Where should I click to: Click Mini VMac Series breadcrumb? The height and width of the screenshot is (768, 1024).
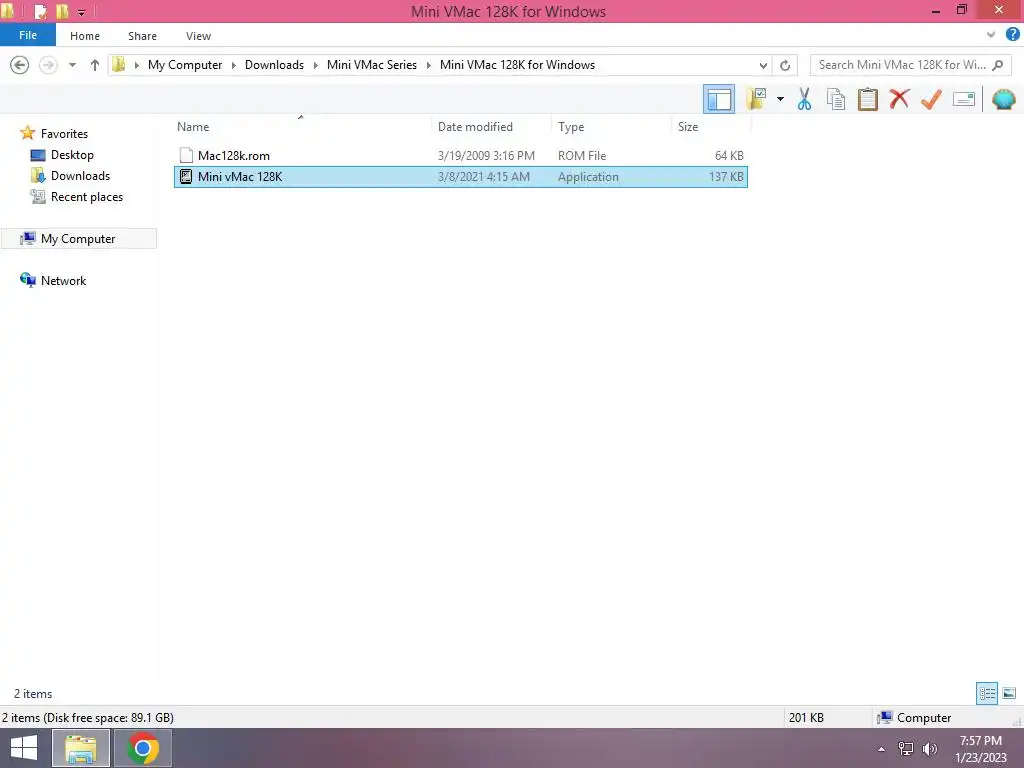click(372, 65)
